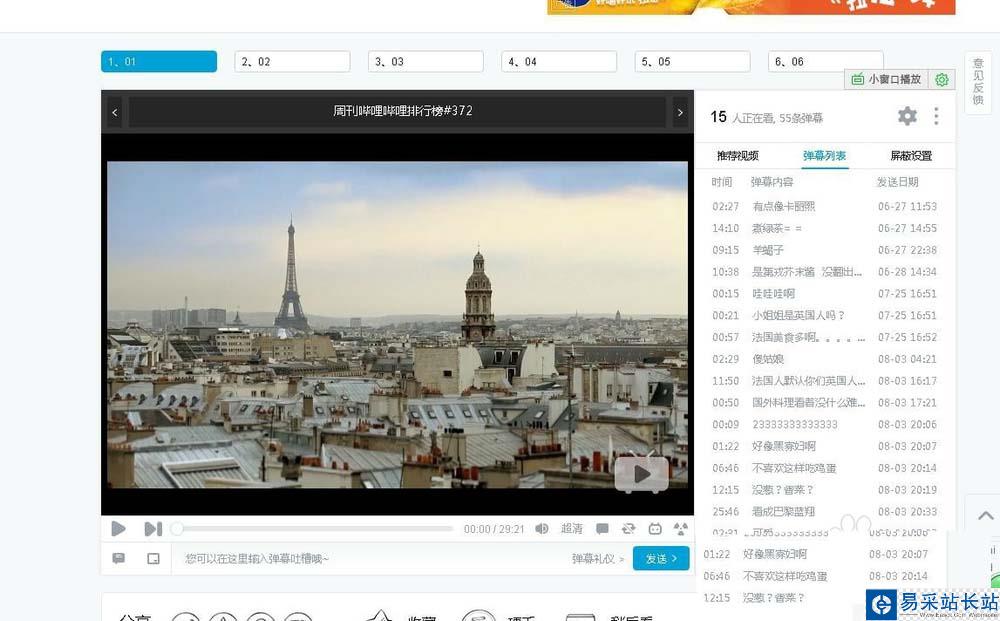Select danmaku row at 00:50 starting 国外料理
The height and width of the screenshot is (621, 1000).
(824, 402)
